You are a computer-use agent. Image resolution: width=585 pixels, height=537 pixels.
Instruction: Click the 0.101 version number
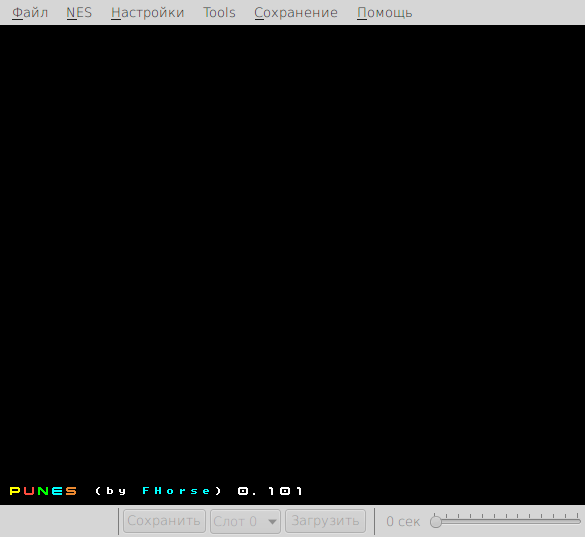(270, 491)
